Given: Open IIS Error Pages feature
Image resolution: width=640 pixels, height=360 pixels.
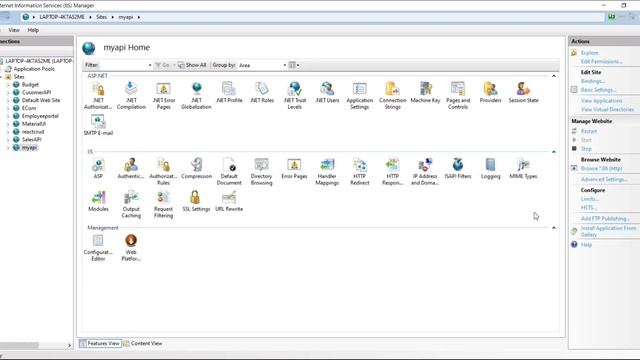Looking at the screenshot, I should click(x=294, y=168).
